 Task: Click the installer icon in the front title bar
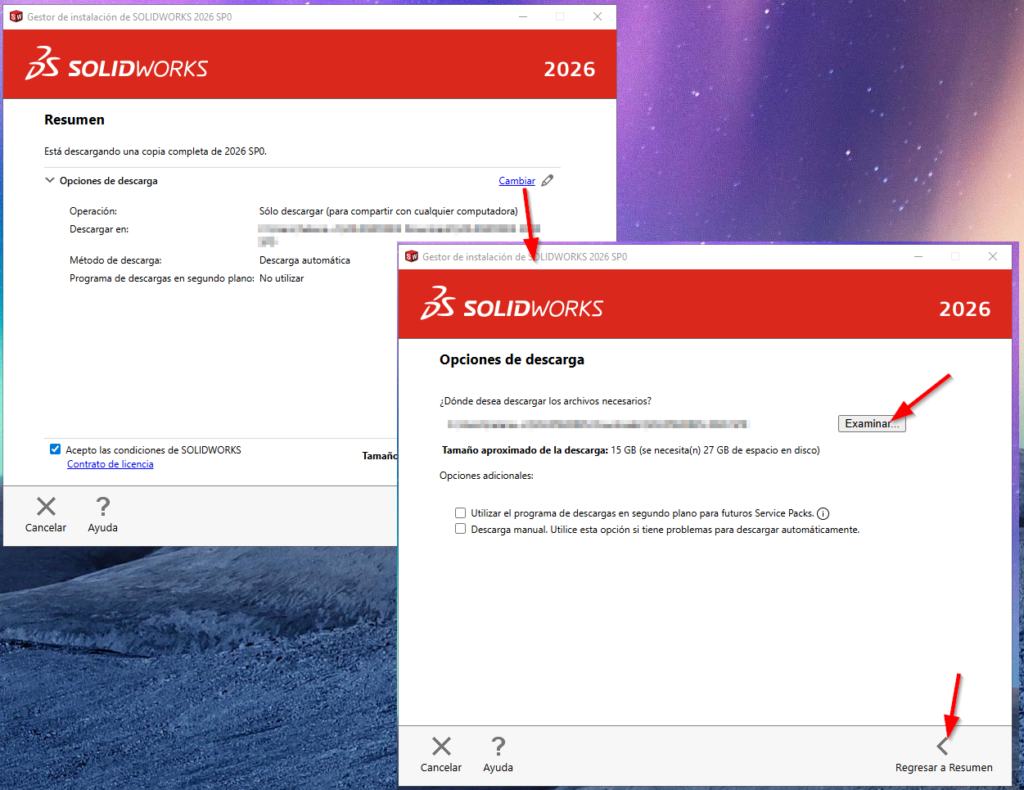(410, 256)
